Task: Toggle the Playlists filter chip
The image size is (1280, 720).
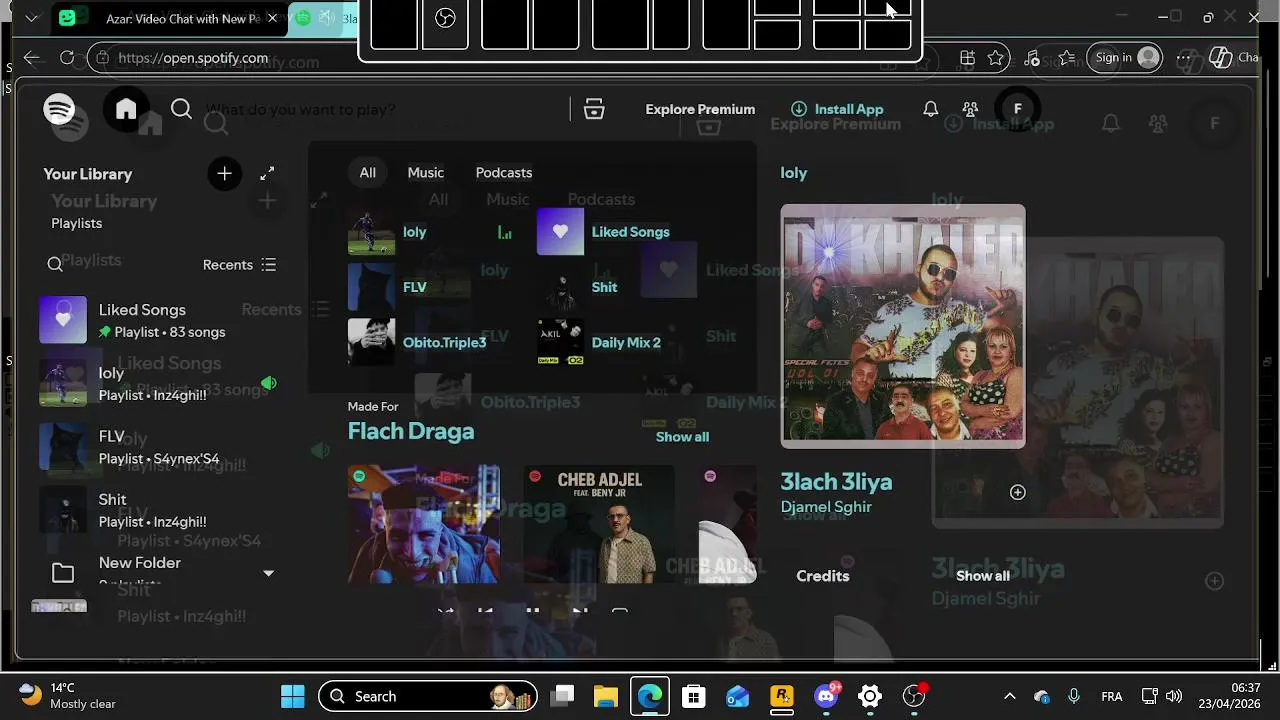Action: (77, 223)
